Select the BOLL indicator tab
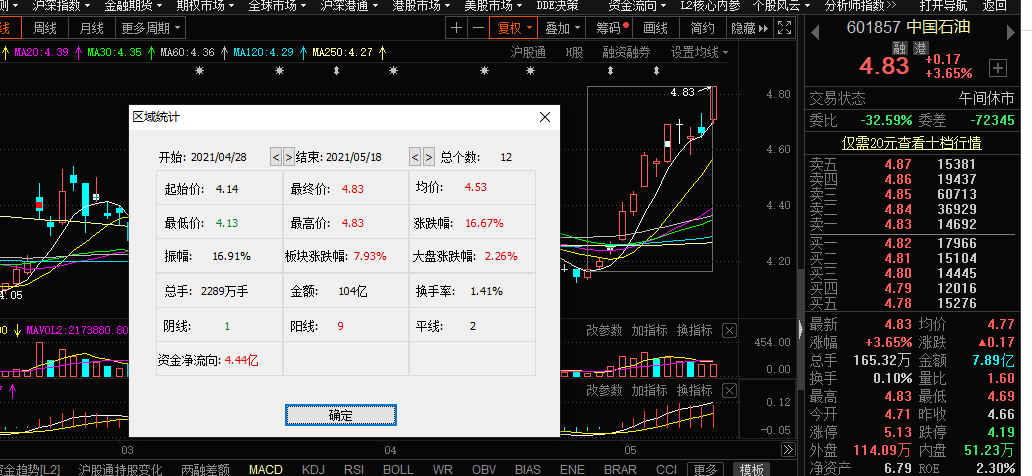The image size is (1032, 476). tap(398, 469)
